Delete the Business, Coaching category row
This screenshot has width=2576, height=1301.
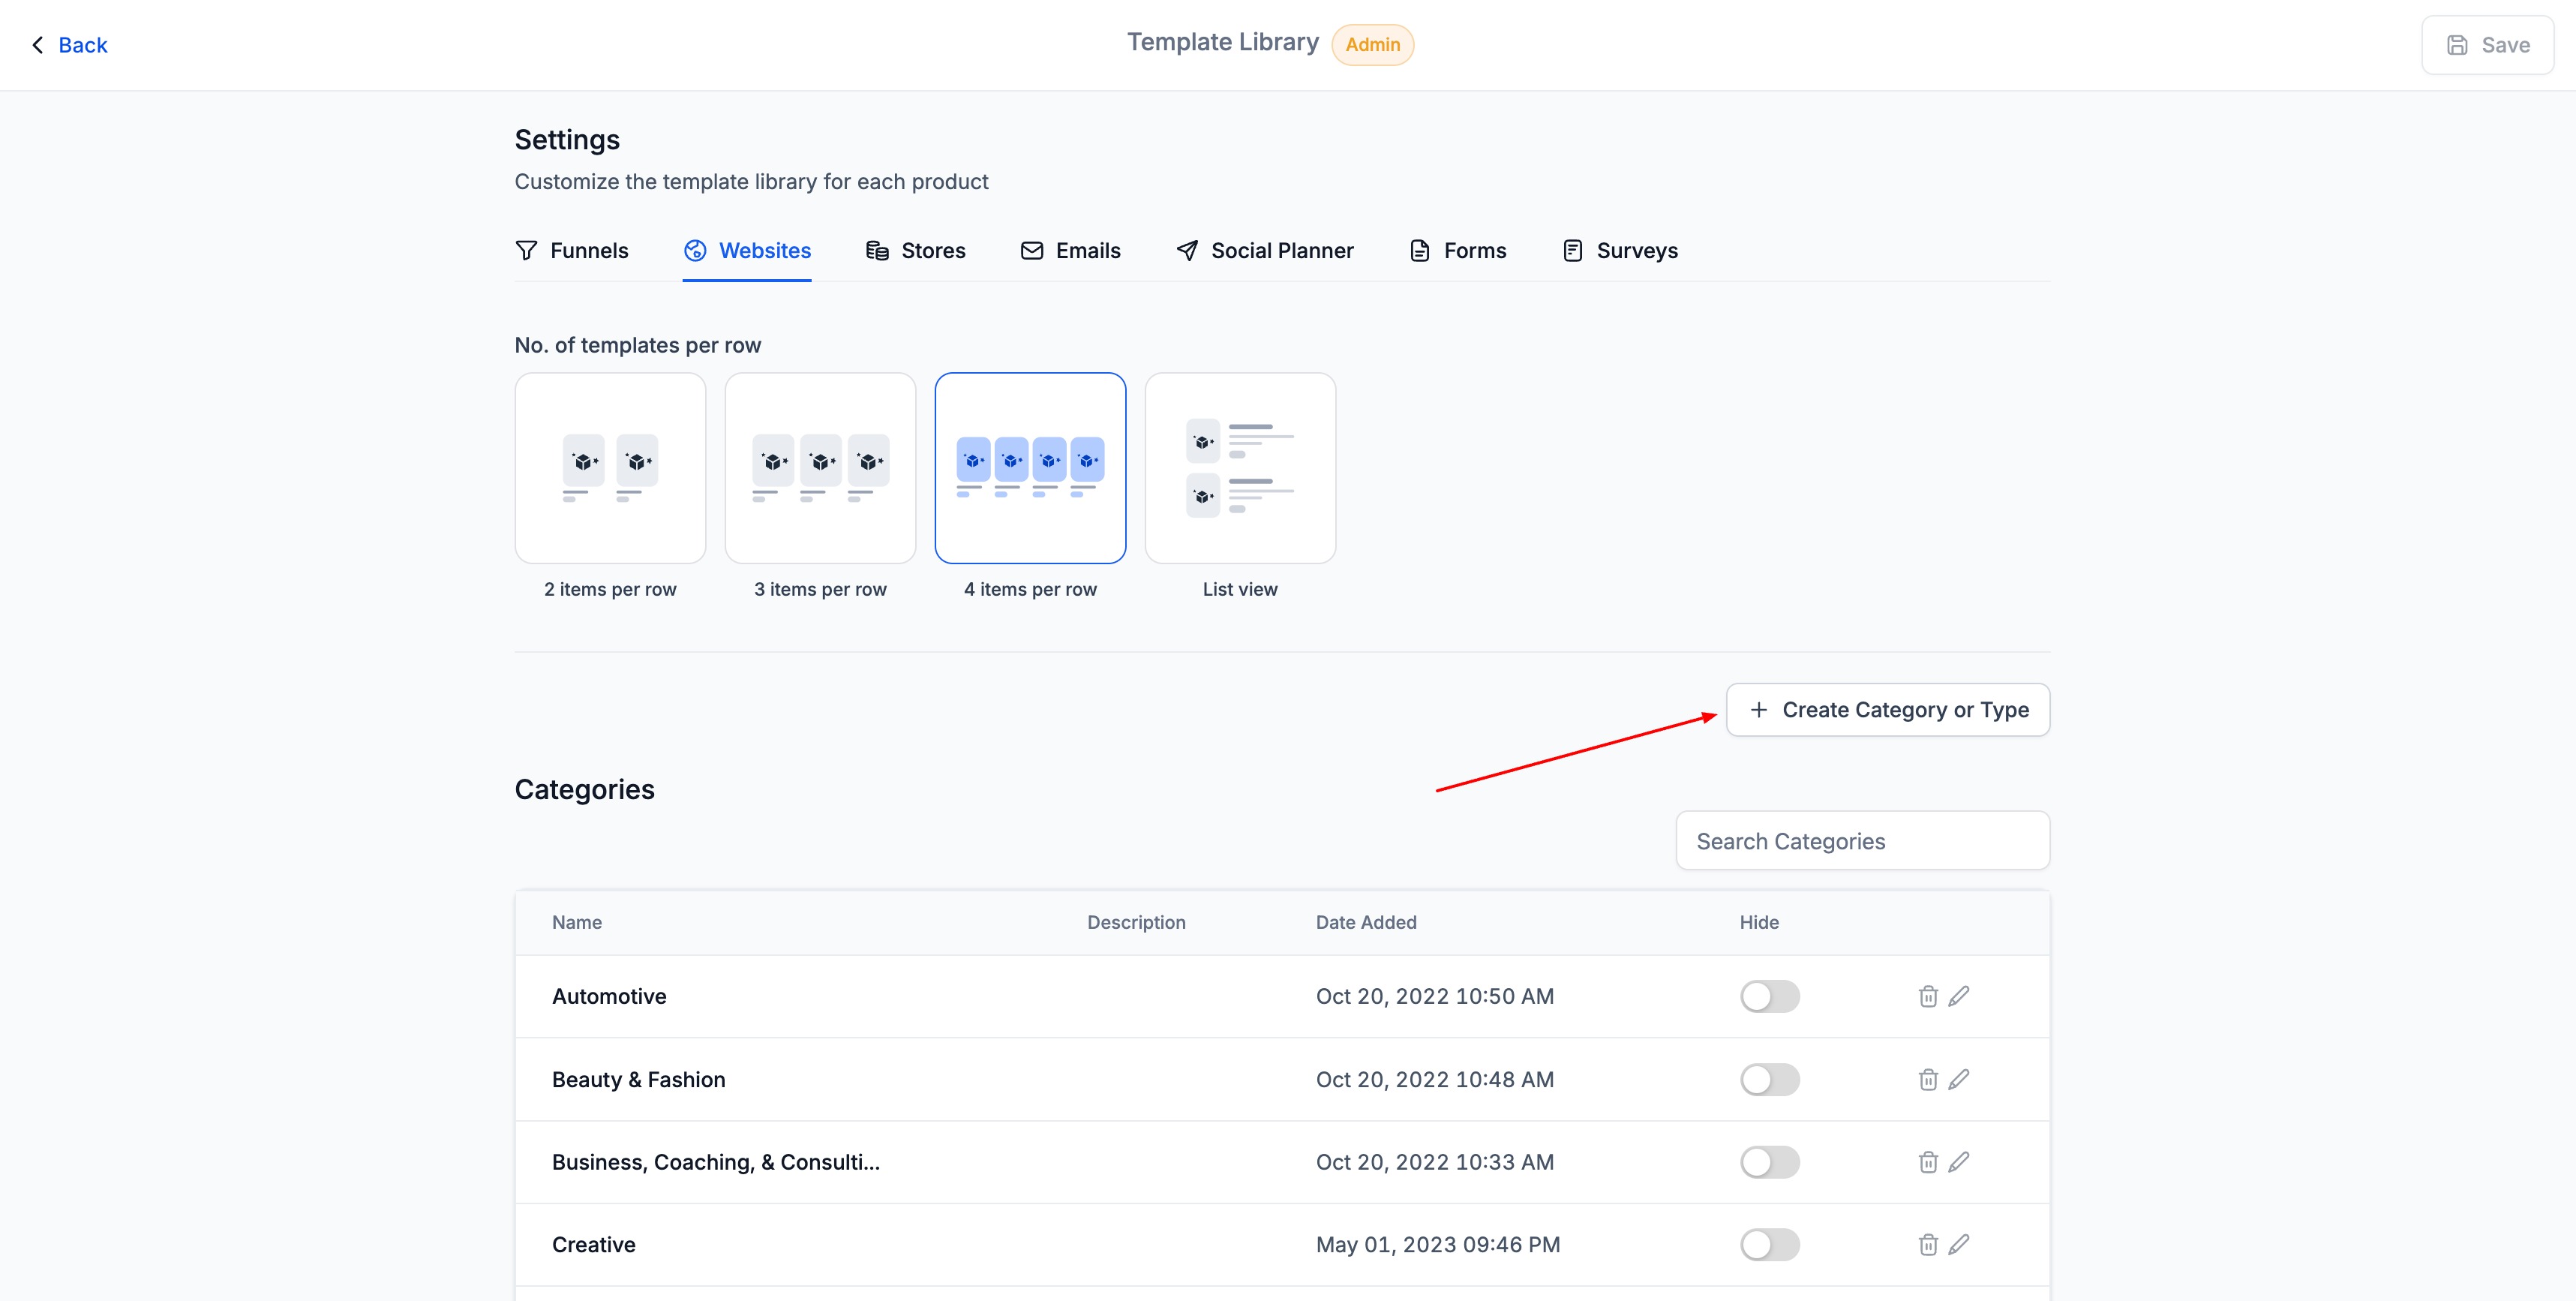pyautogui.click(x=1928, y=1162)
